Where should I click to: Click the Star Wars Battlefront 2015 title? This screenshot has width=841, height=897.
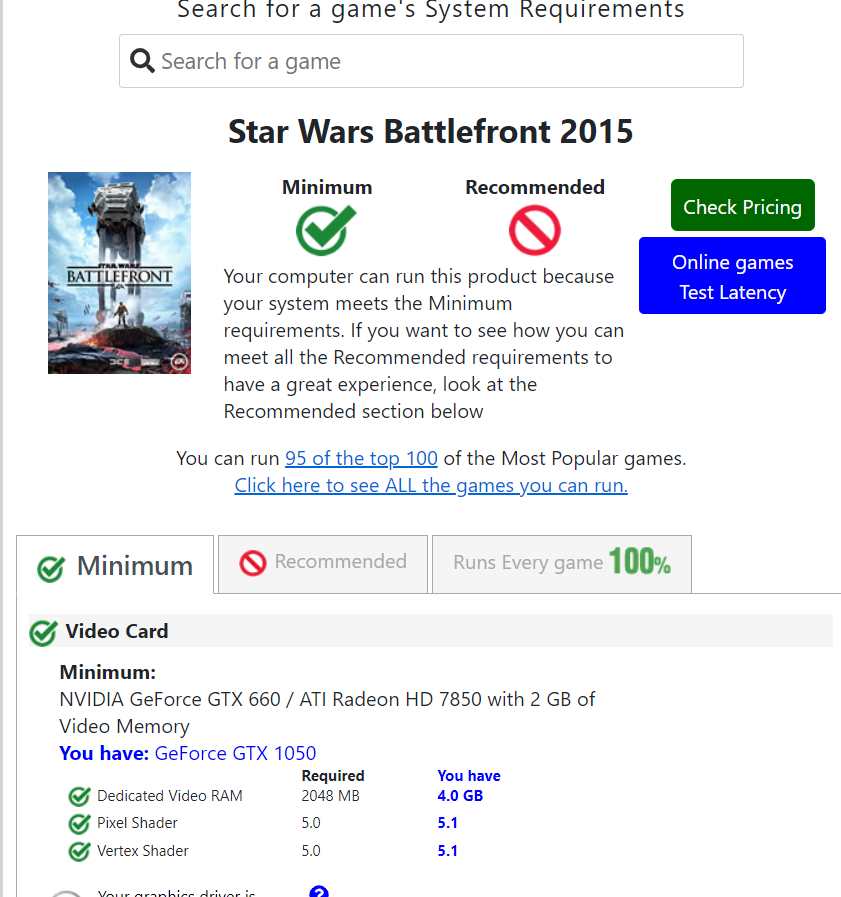click(431, 131)
